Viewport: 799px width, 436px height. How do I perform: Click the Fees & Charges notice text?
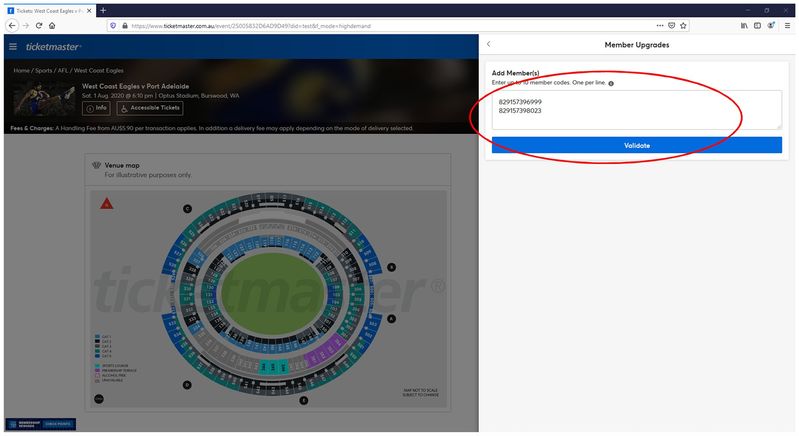(211, 128)
